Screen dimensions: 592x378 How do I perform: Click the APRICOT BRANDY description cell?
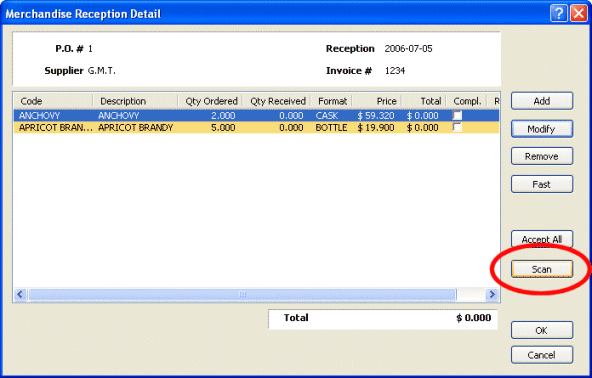pos(136,128)
